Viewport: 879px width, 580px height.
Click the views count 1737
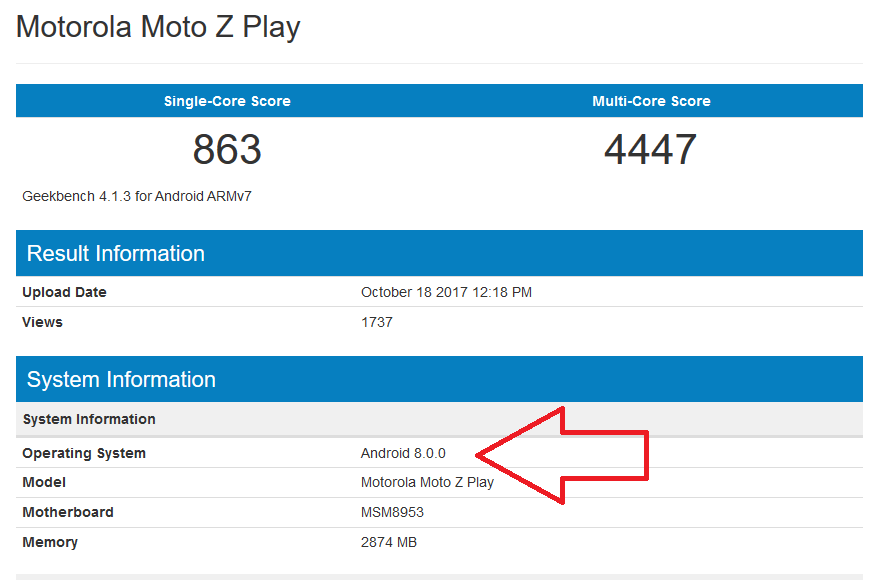click(x=377, y=322)
